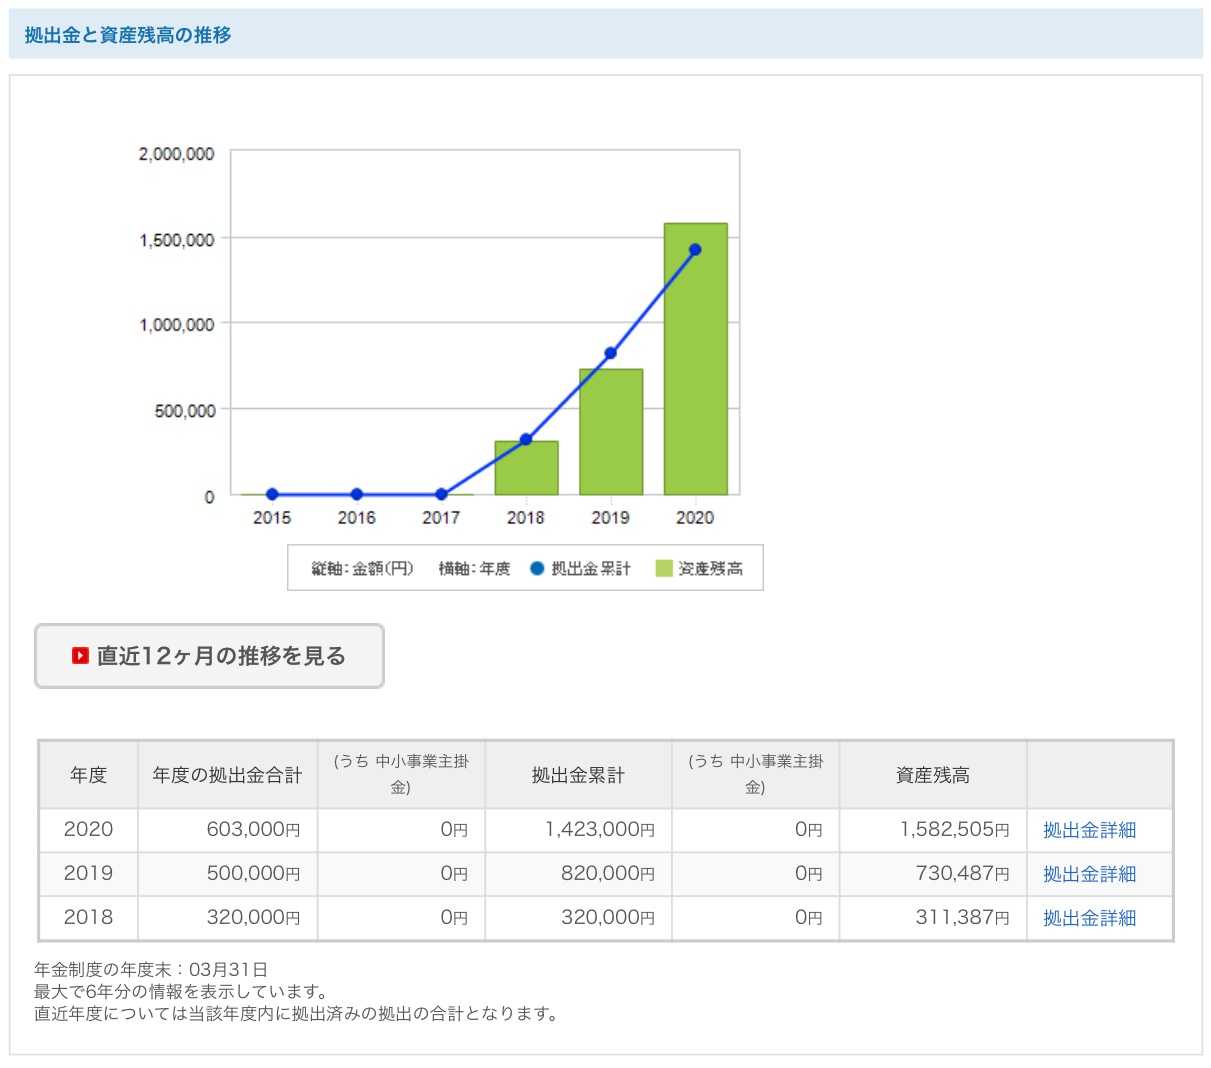Image resolution: width=1211 pixels, height=1068 pixels.
Task: Select the 2015 blue data point
Action: tap(272, 494)
